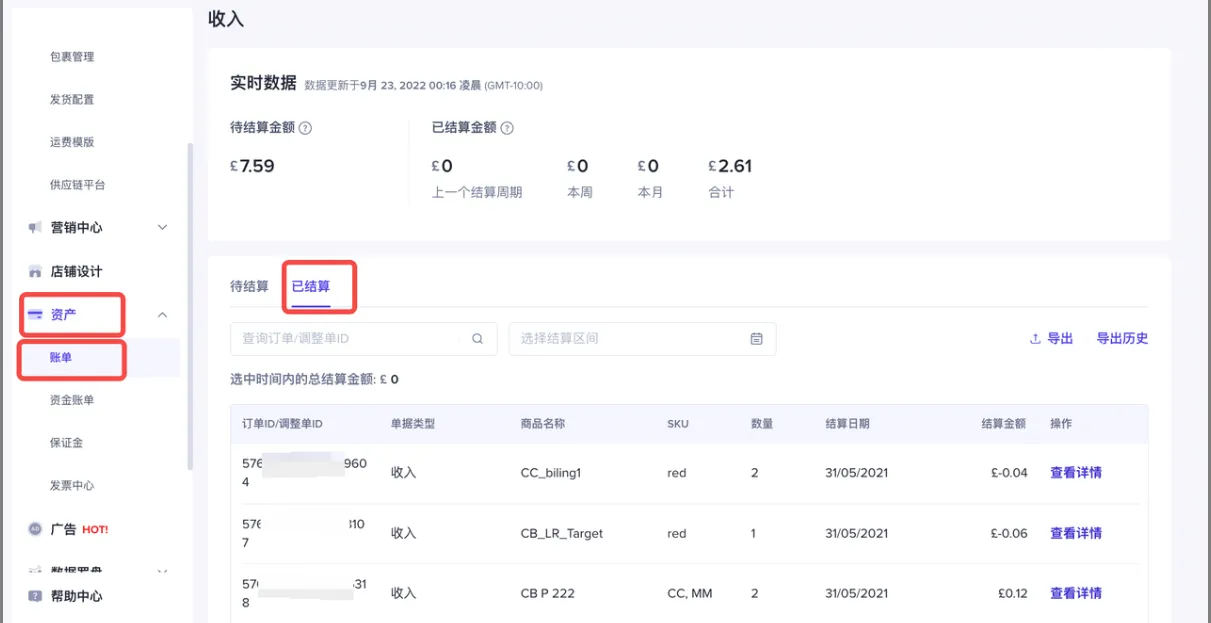Collapse the 资产 section chevron
Image resolution: width=1211 pixels, height=623 pixels.
click(163, 315)
